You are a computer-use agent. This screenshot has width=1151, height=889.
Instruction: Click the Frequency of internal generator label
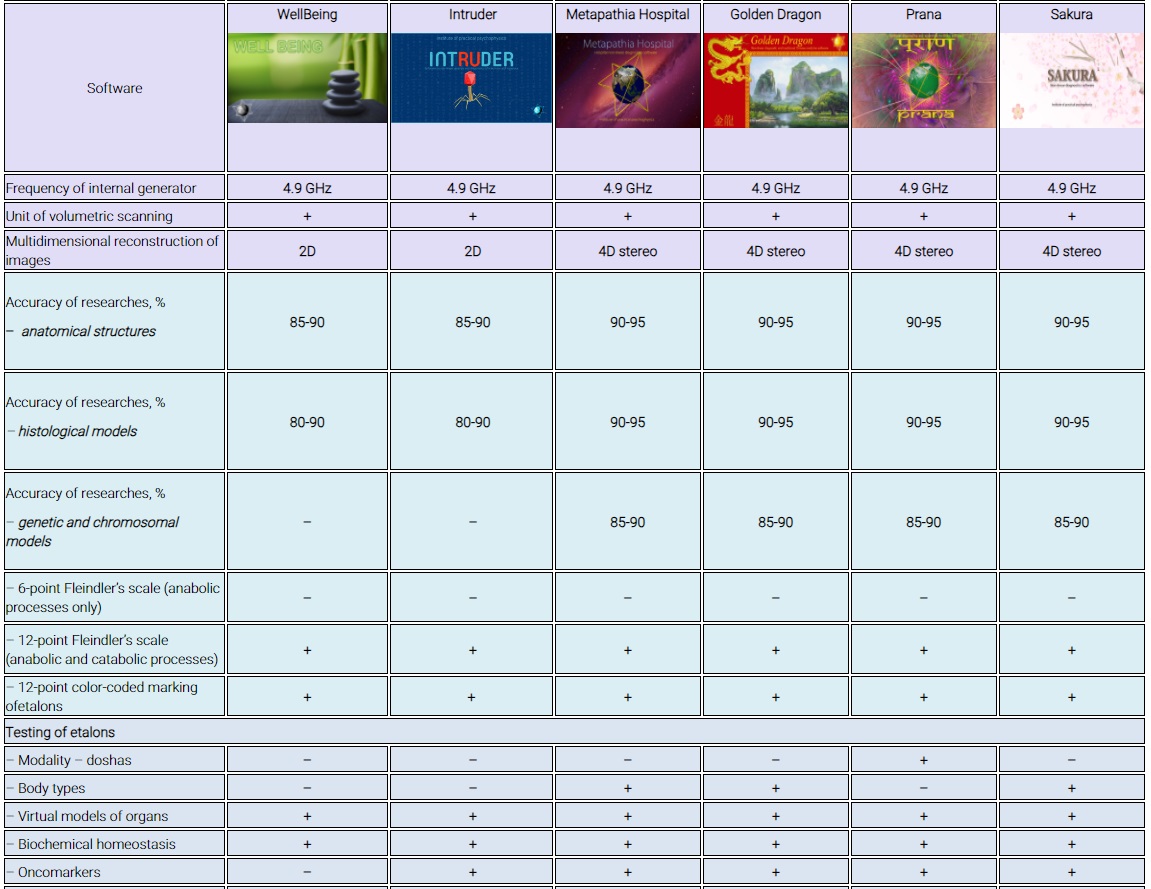click(x=101, y=188)
